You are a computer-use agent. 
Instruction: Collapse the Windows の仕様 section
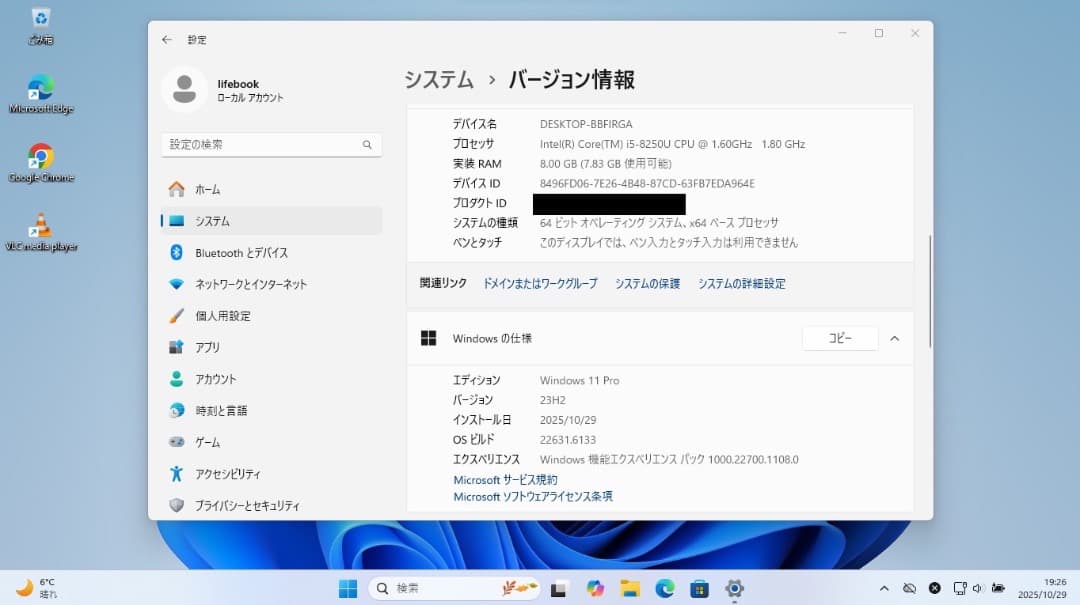coord(895,338)
